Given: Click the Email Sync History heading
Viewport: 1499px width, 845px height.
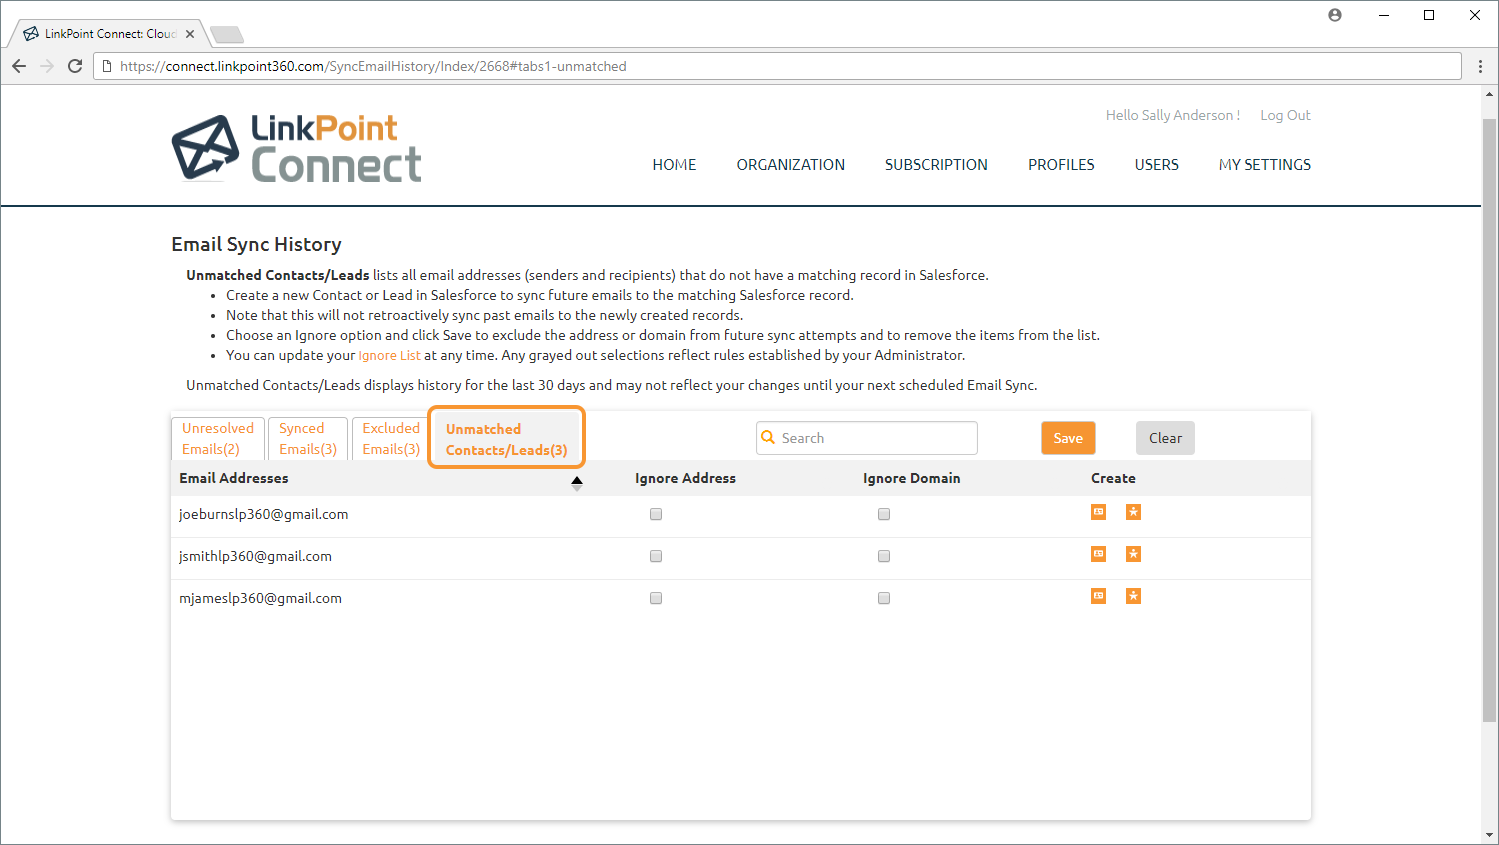Looking at the screenshot, I should point(256,244).
